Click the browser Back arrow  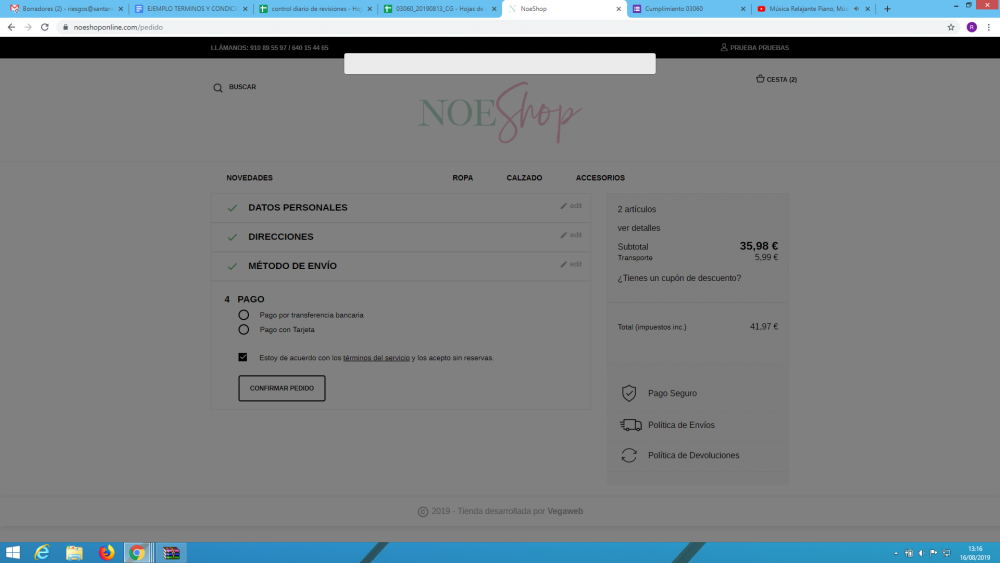(x=11, y=27)
